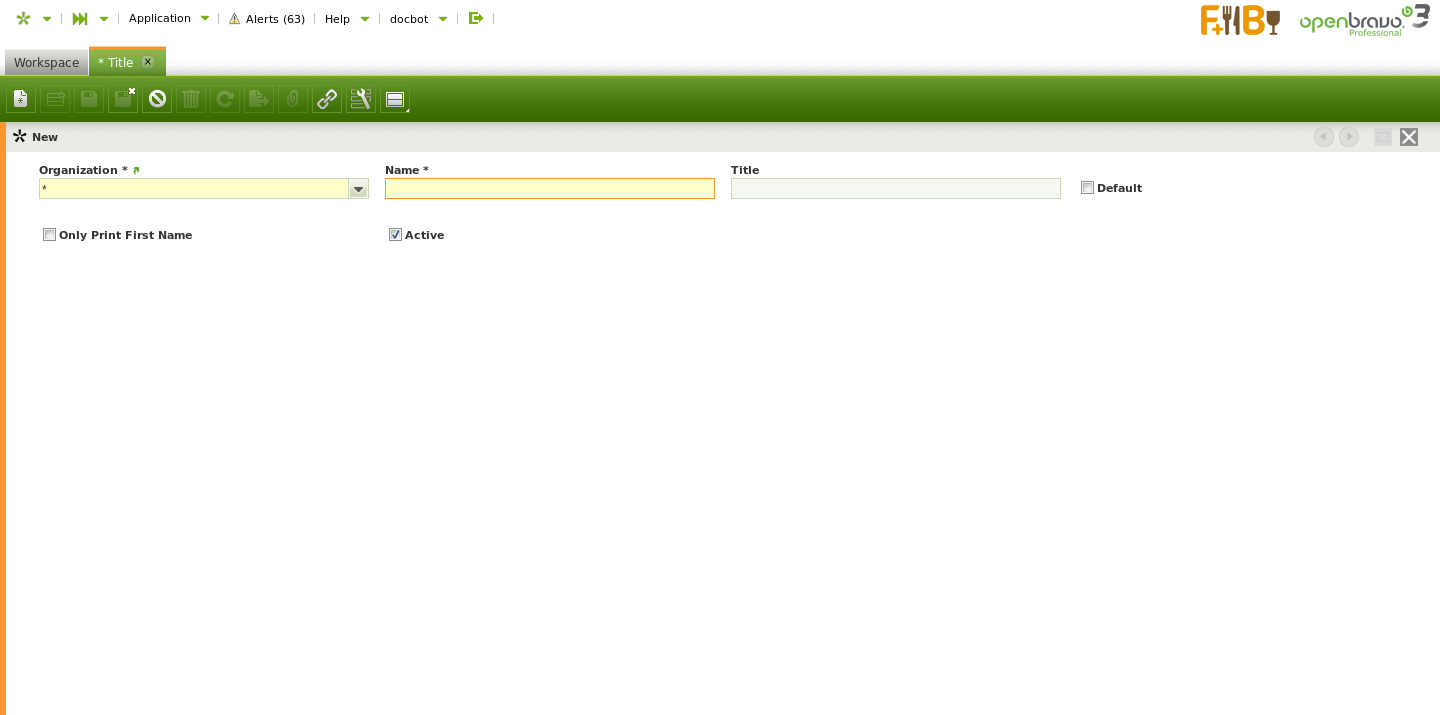Cancel changes using the Undo toolbar icon
The width and height of the screenshot is (1440, 715).
157,99
